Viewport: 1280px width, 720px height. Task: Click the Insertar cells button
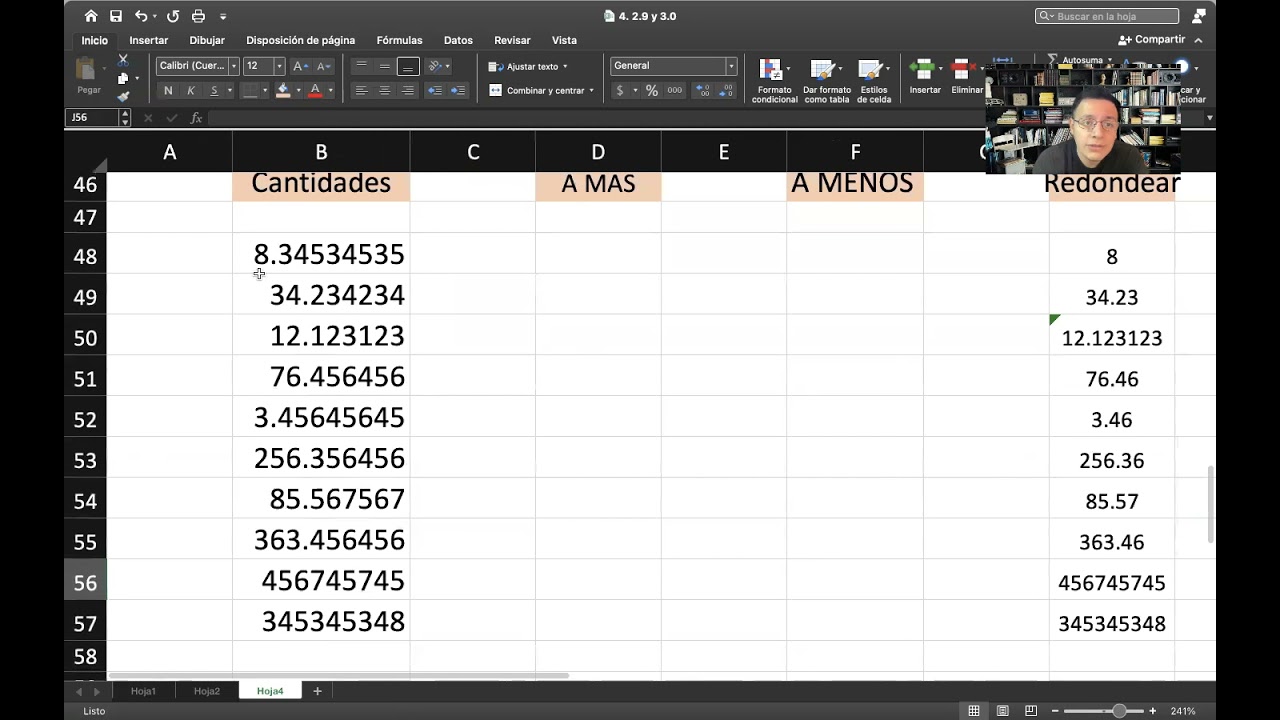point(925,77)
